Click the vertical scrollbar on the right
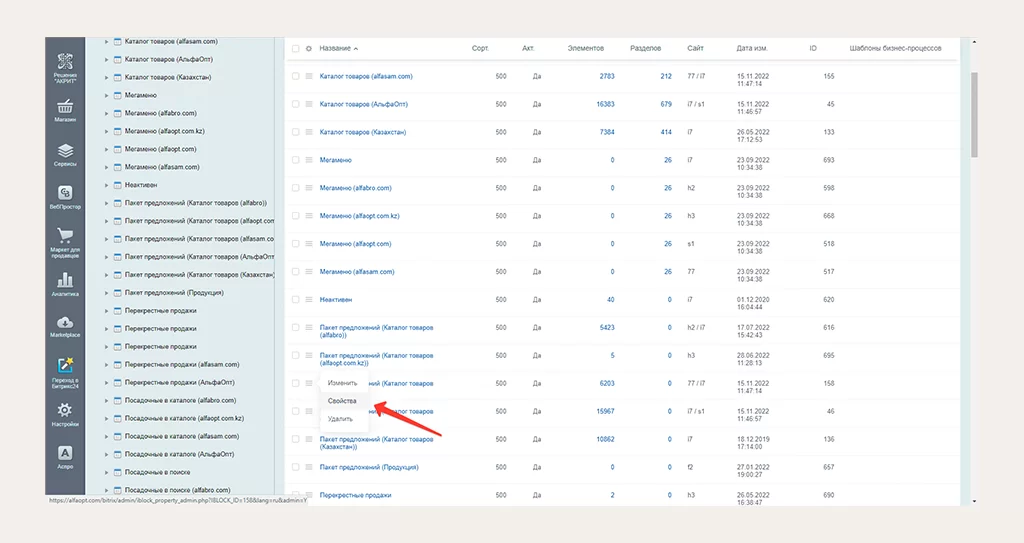Screen dimensions: 1024x543 [x=974, y=110]
